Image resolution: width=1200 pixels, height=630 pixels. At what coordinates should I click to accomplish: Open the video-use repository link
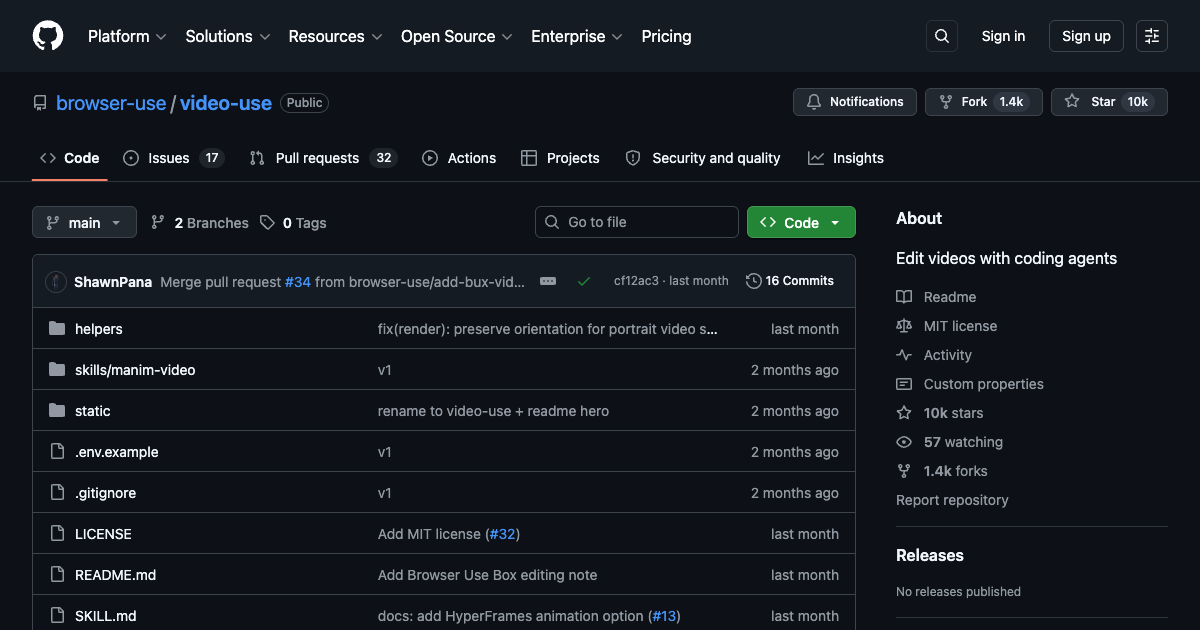click(x=226, y=103)
